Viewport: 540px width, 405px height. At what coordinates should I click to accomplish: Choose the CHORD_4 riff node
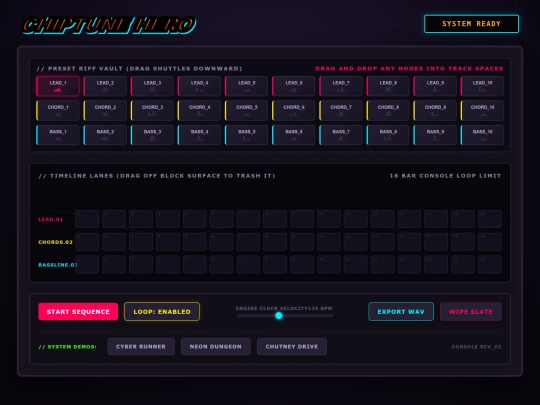click(x=199, y=111)
